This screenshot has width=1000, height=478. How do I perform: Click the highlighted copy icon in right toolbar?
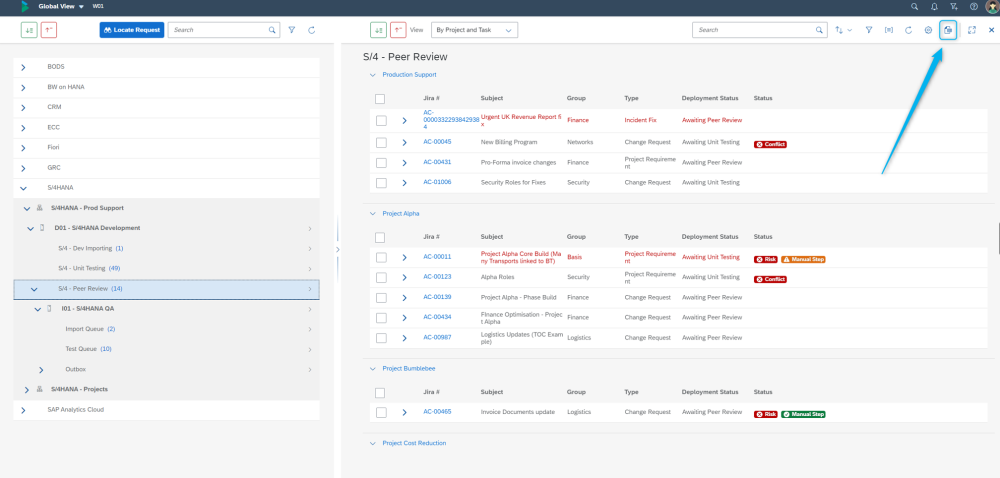click(948, 30)
